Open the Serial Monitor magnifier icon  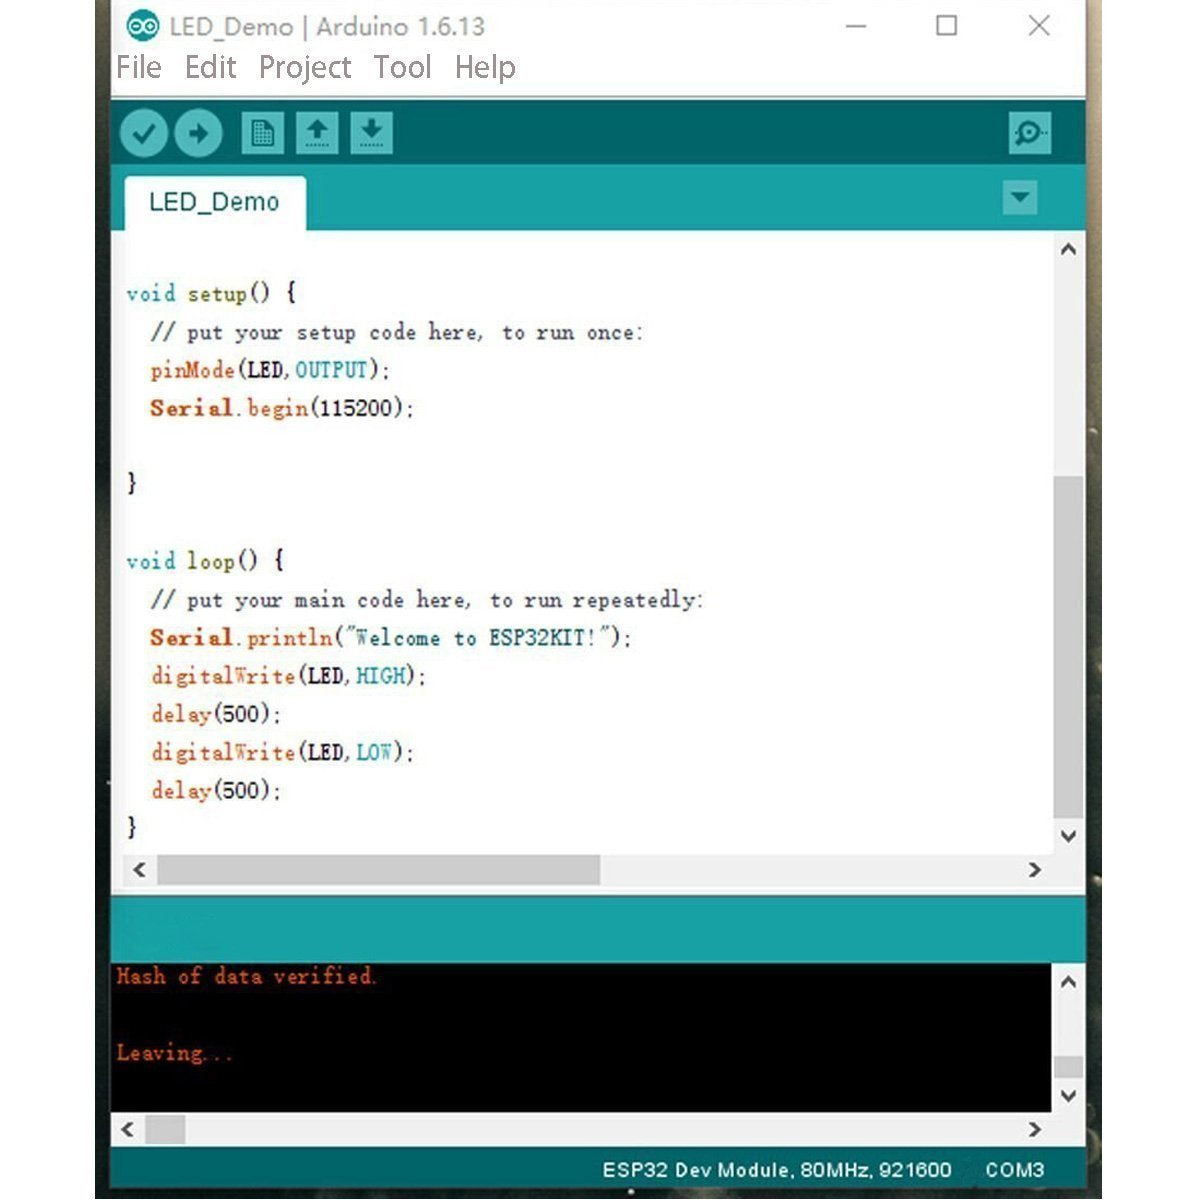click(1029, 133)
